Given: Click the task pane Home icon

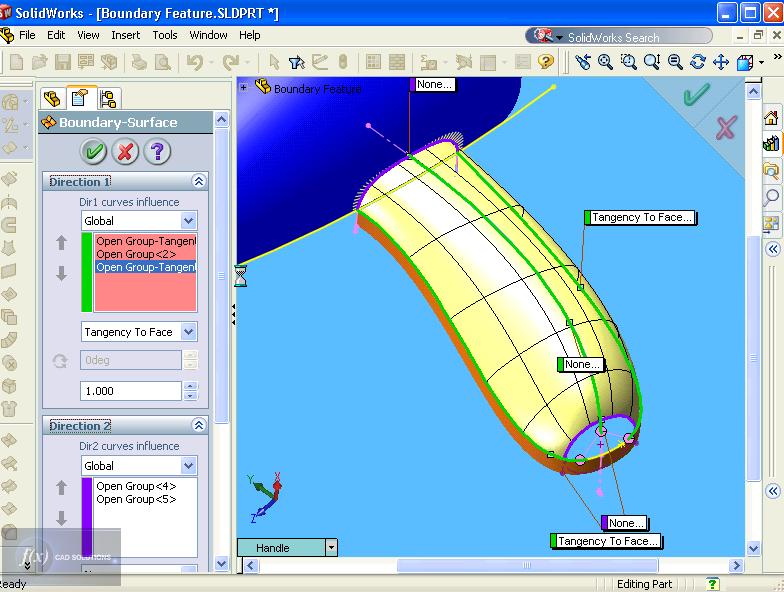Looking at the screenshot, I should pyautogui.click(x=771, y=118).
